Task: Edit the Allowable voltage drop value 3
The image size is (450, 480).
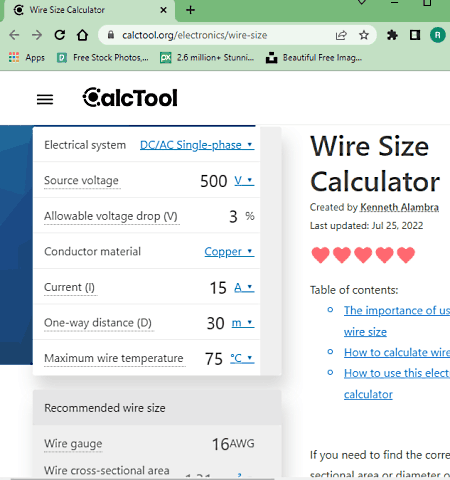Action: click(x=233, y=217)
